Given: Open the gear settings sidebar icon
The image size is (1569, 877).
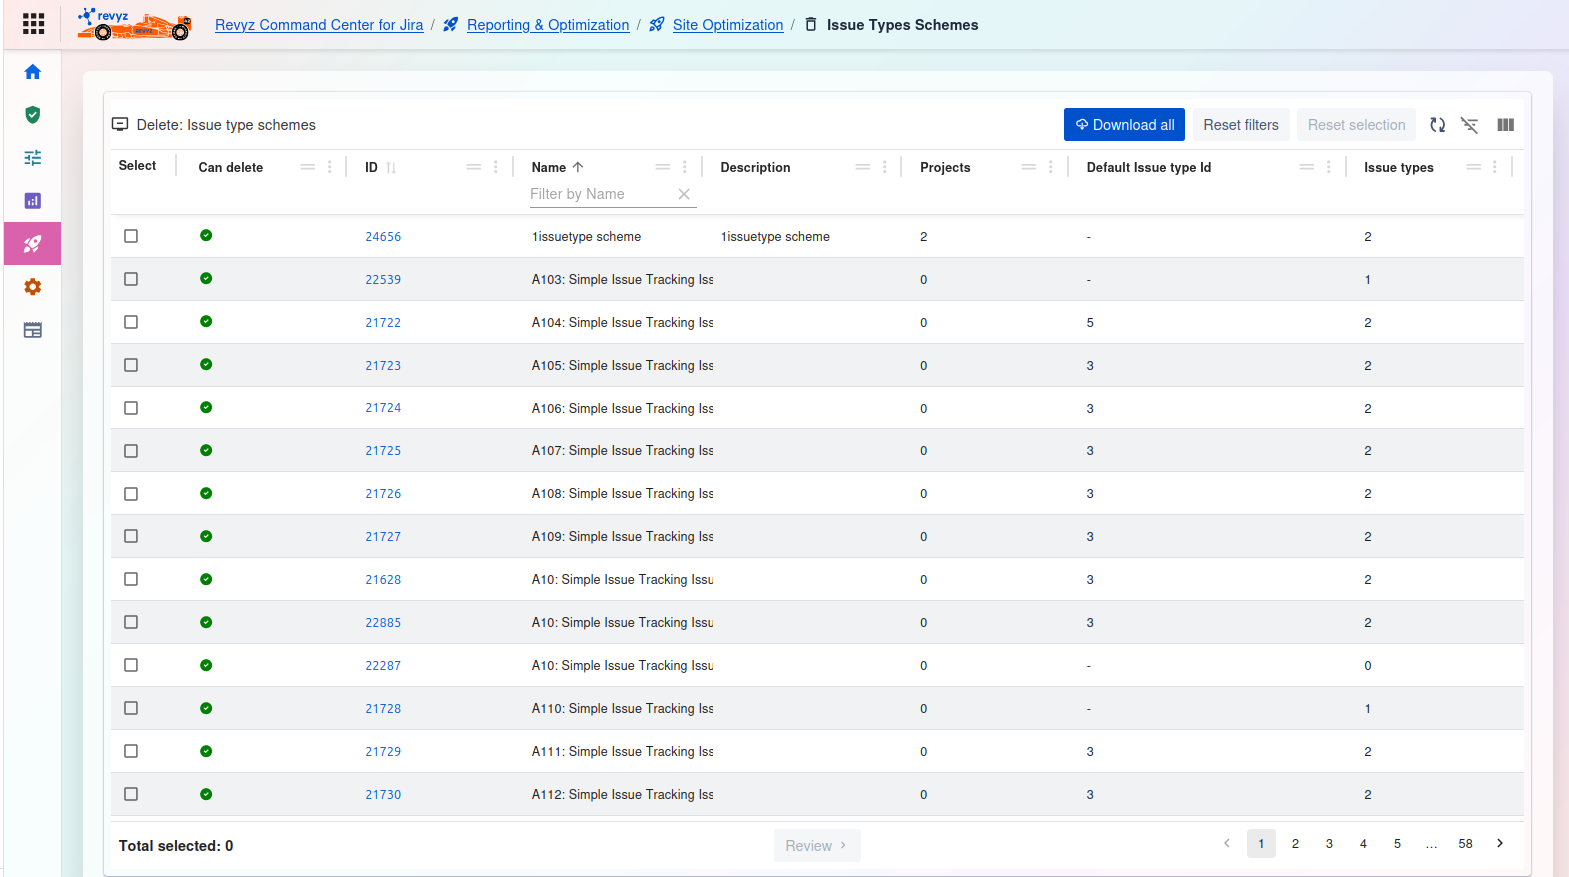Looking at the screenshot, I should [x=33, y=287].
